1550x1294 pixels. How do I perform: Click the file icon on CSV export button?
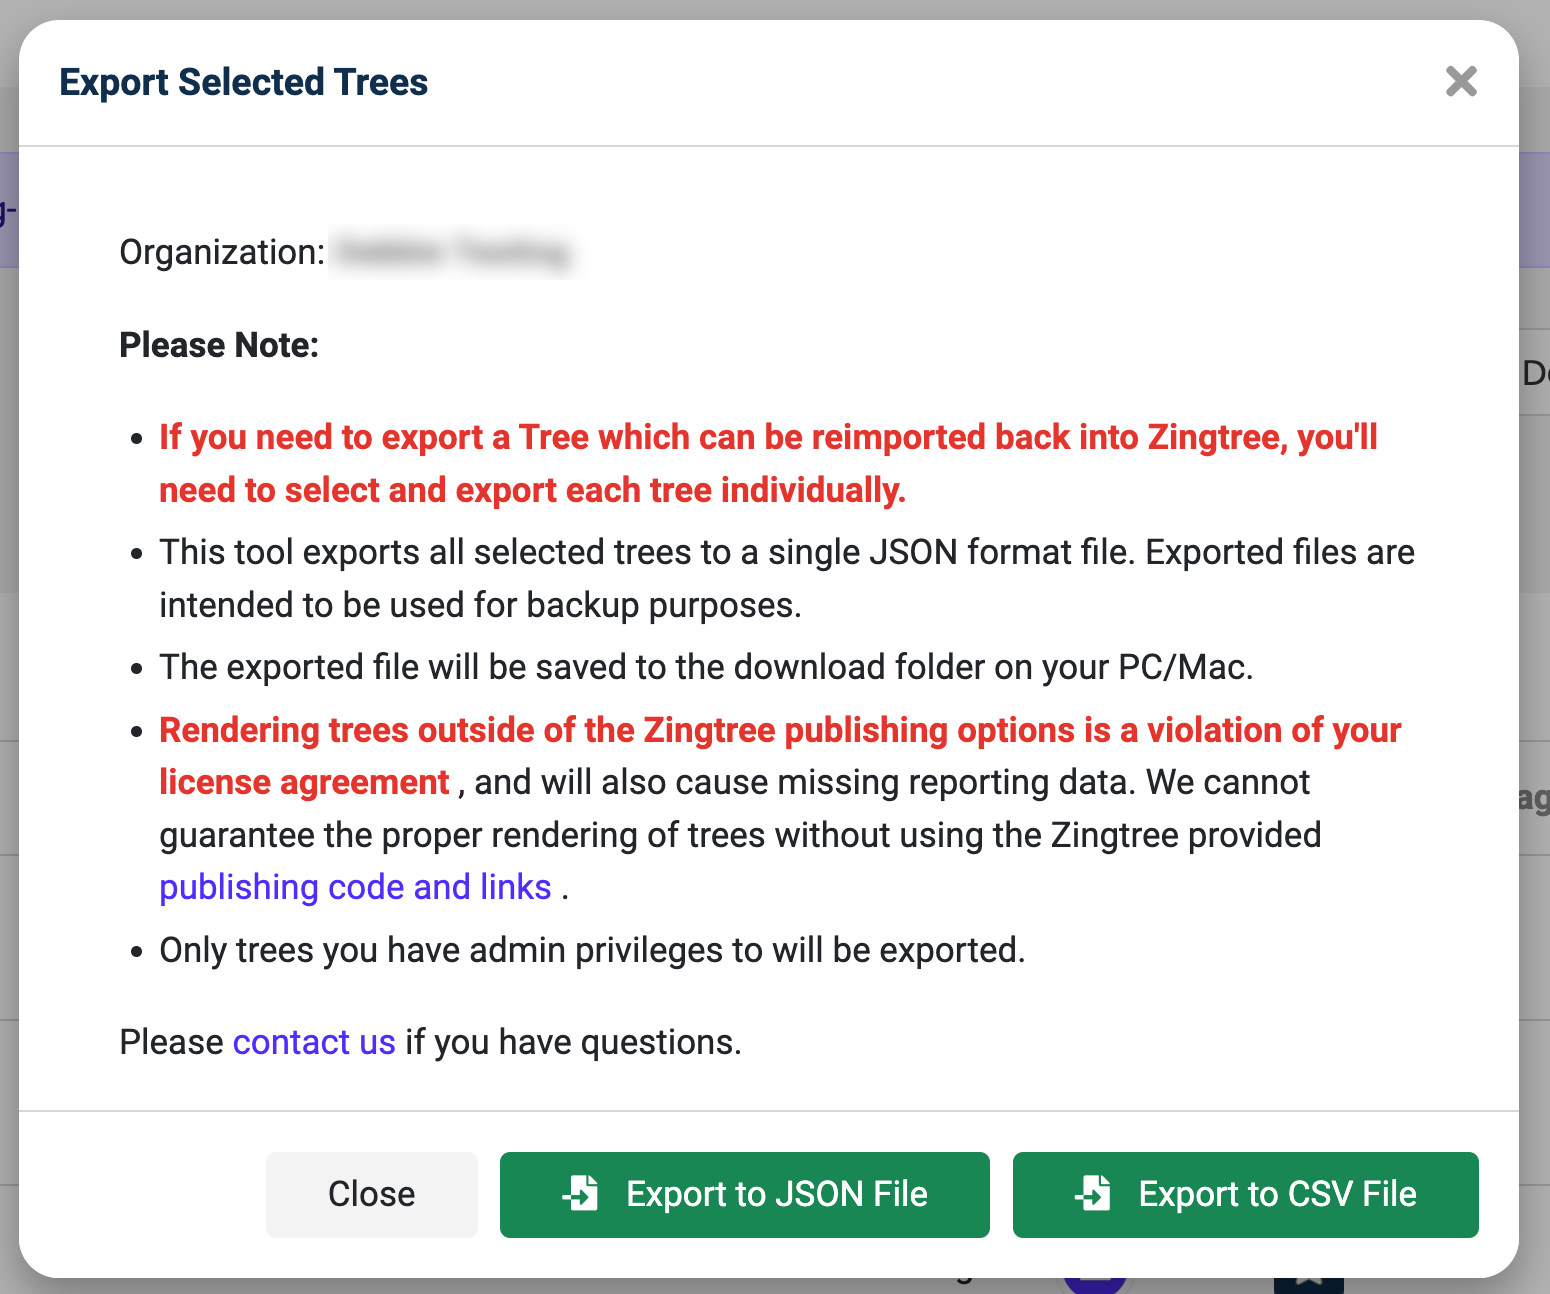pyautogui.click(x=1093, y=1193)
